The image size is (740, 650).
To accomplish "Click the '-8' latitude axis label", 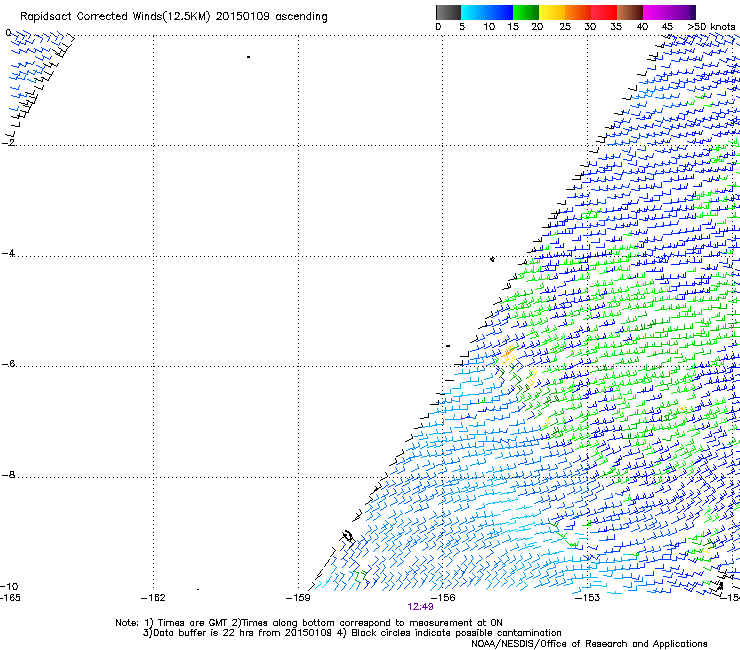I will tap(8, 475).
